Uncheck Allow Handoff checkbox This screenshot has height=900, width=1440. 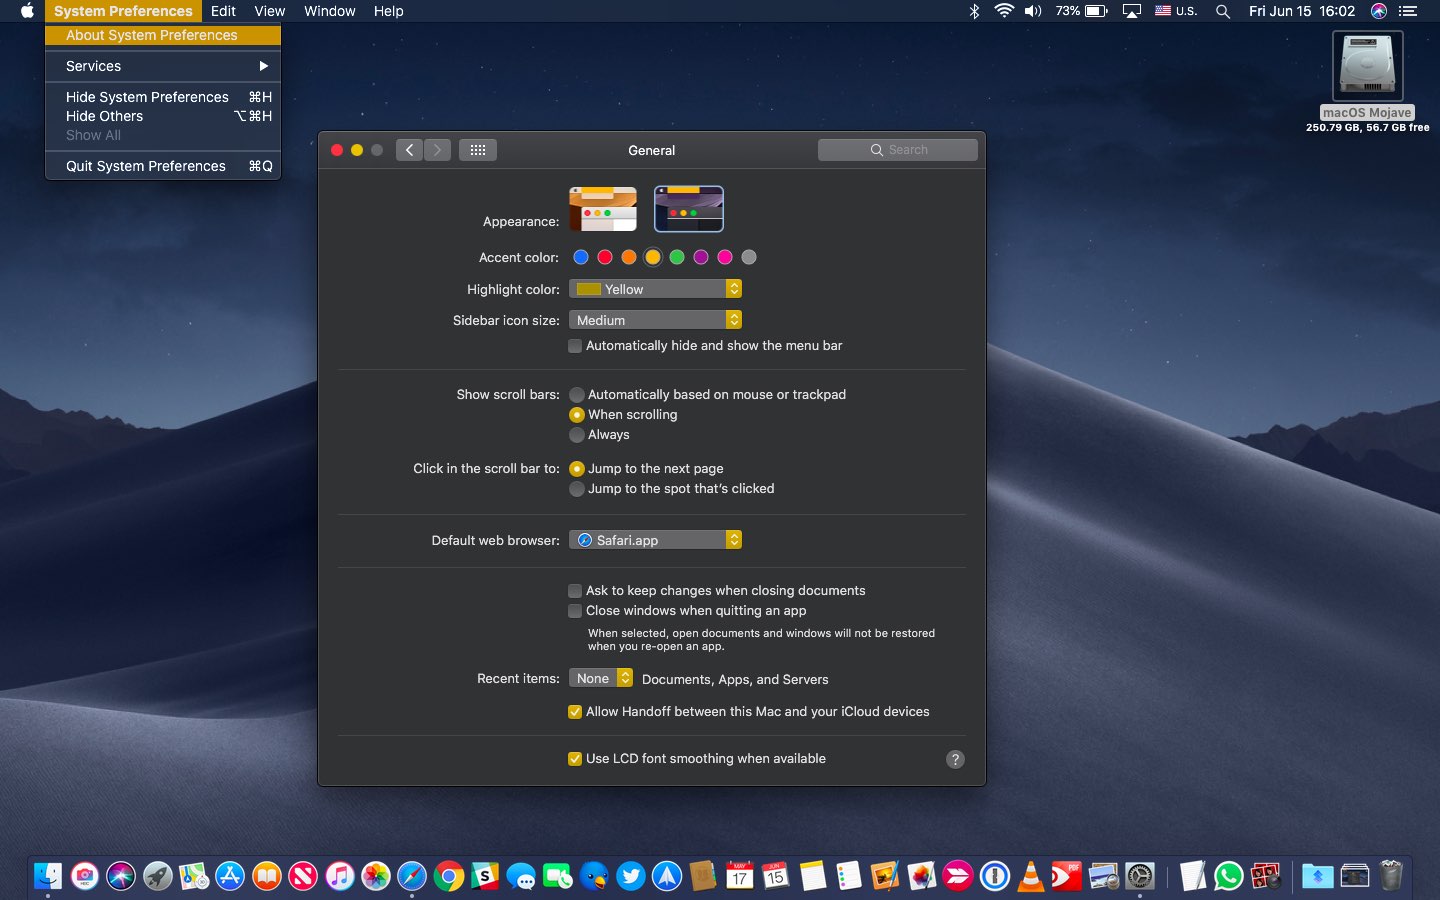575,712
